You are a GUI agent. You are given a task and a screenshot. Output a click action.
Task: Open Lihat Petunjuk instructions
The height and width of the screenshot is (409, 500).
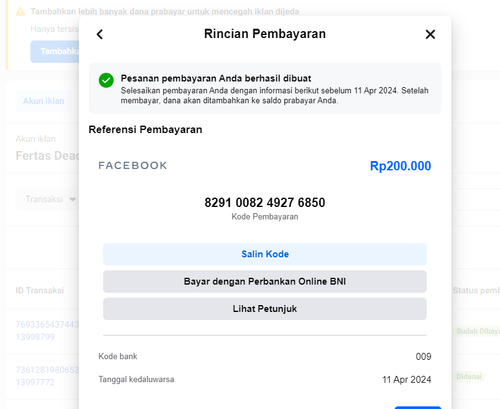265,309
